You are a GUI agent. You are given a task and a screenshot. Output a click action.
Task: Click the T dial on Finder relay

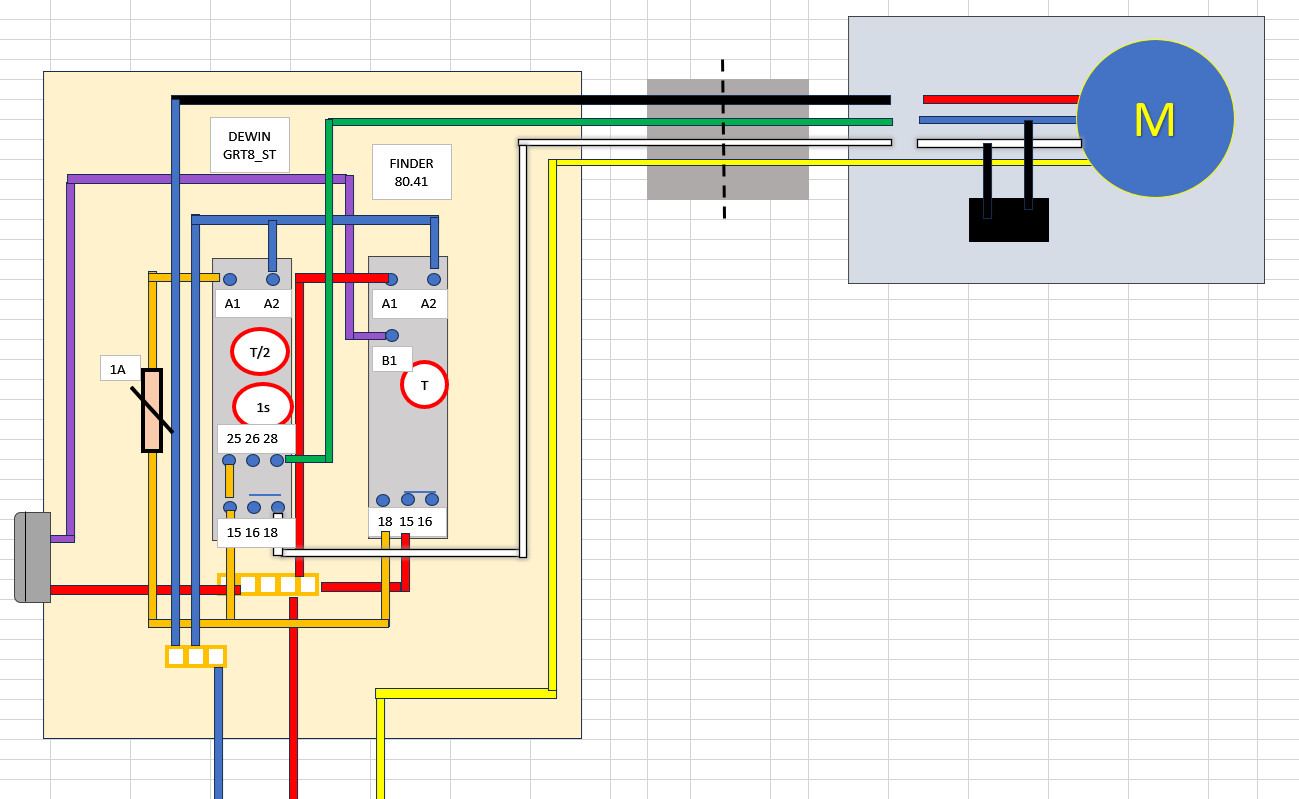[424, 385]
